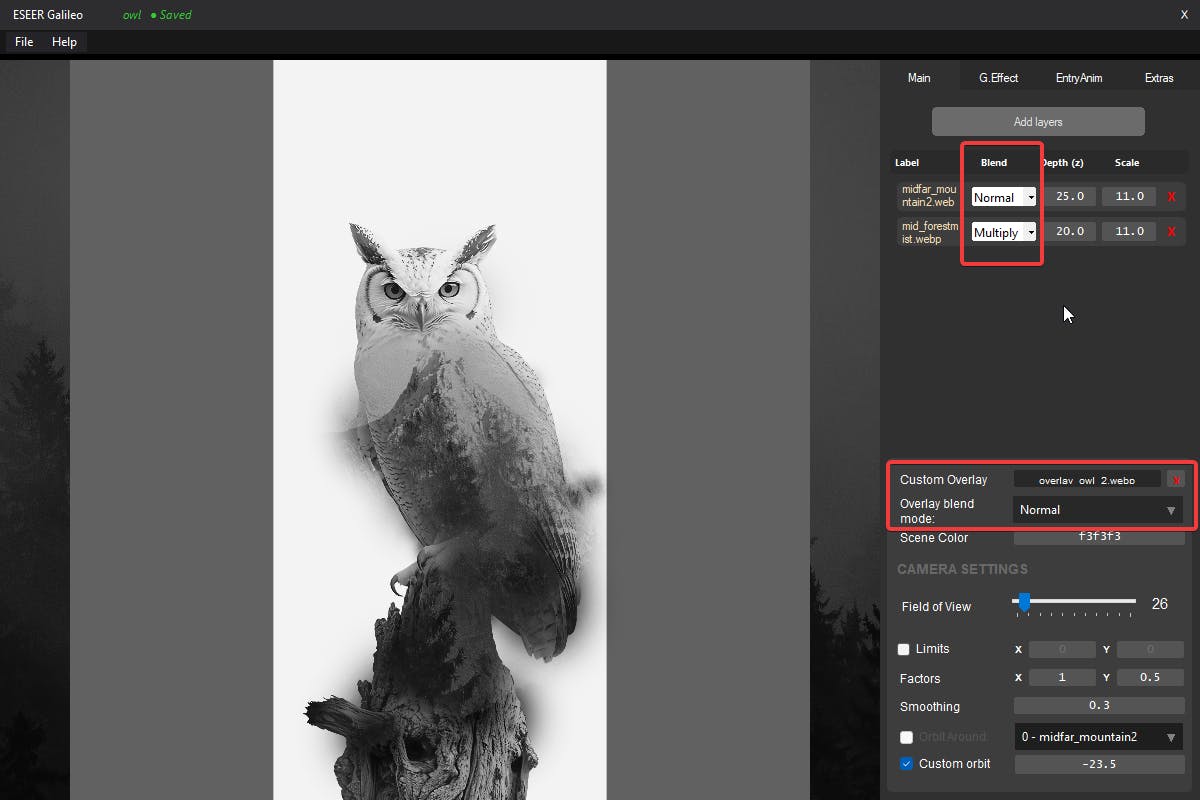Edit scale value of mid_forestmist layer

1129,232
